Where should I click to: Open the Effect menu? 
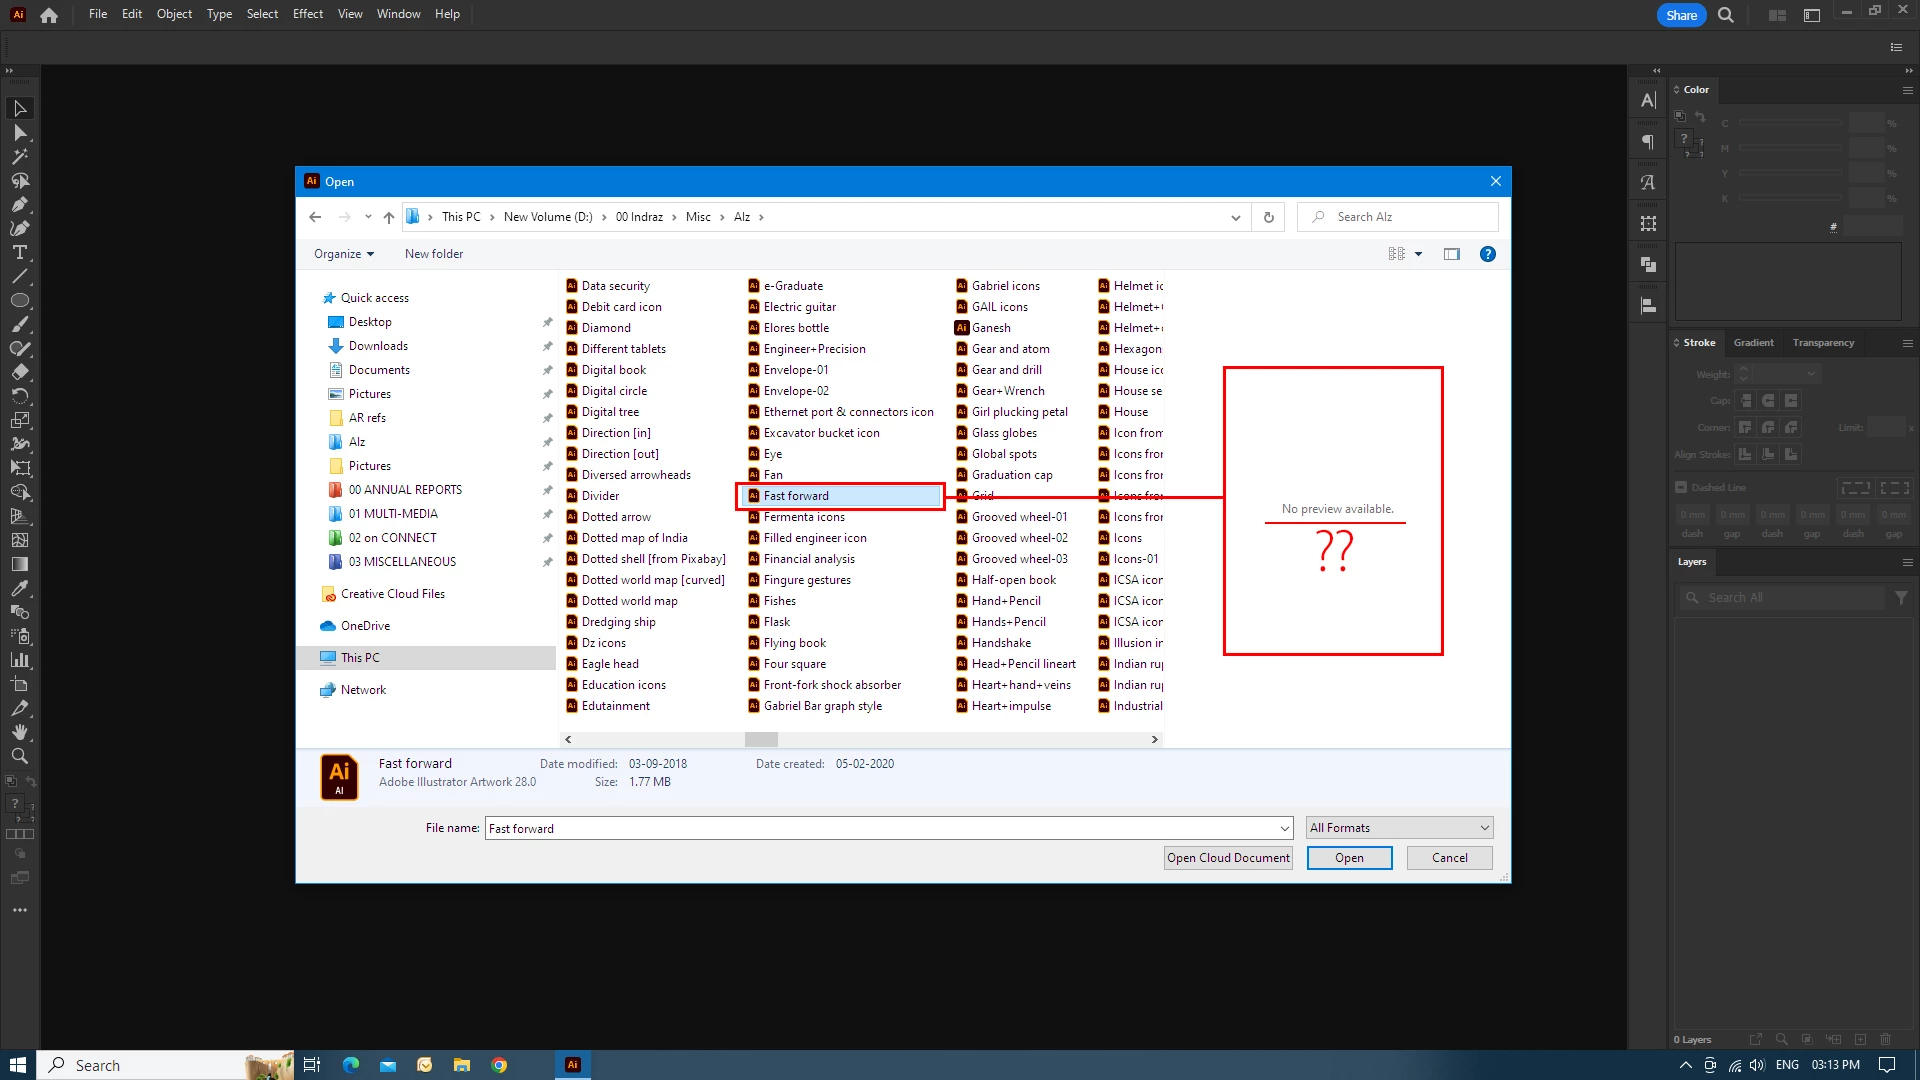pyautogui.click(x=308, y=14)
